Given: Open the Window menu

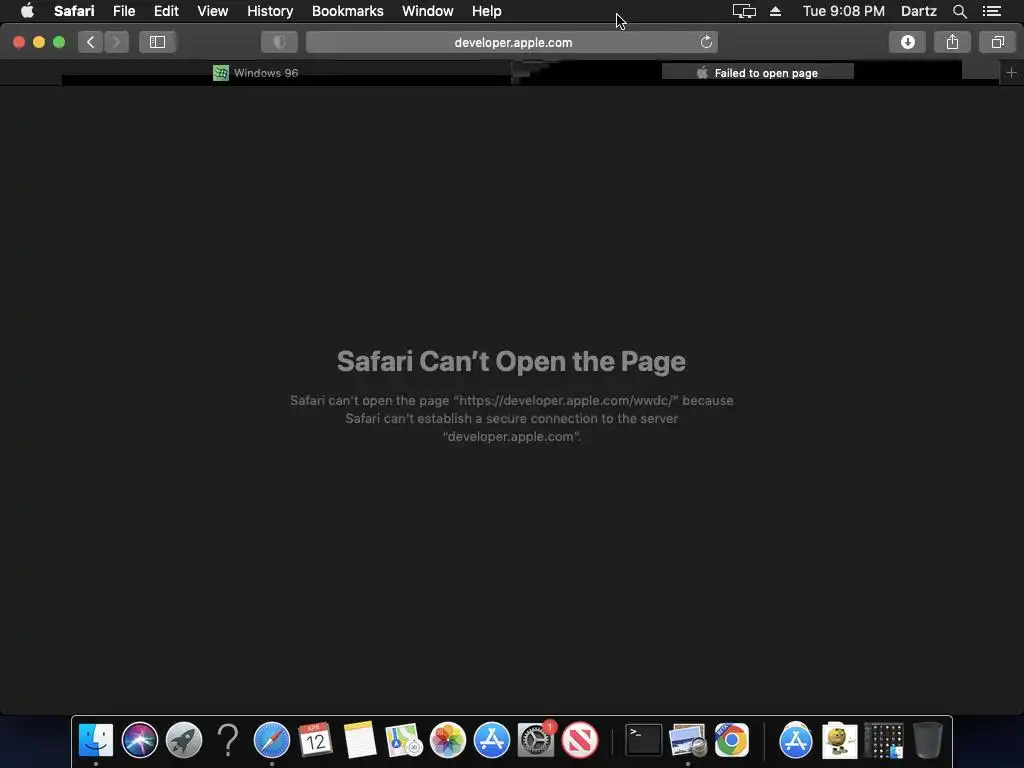Looking at the screenshot, I should tap(427, 11).
